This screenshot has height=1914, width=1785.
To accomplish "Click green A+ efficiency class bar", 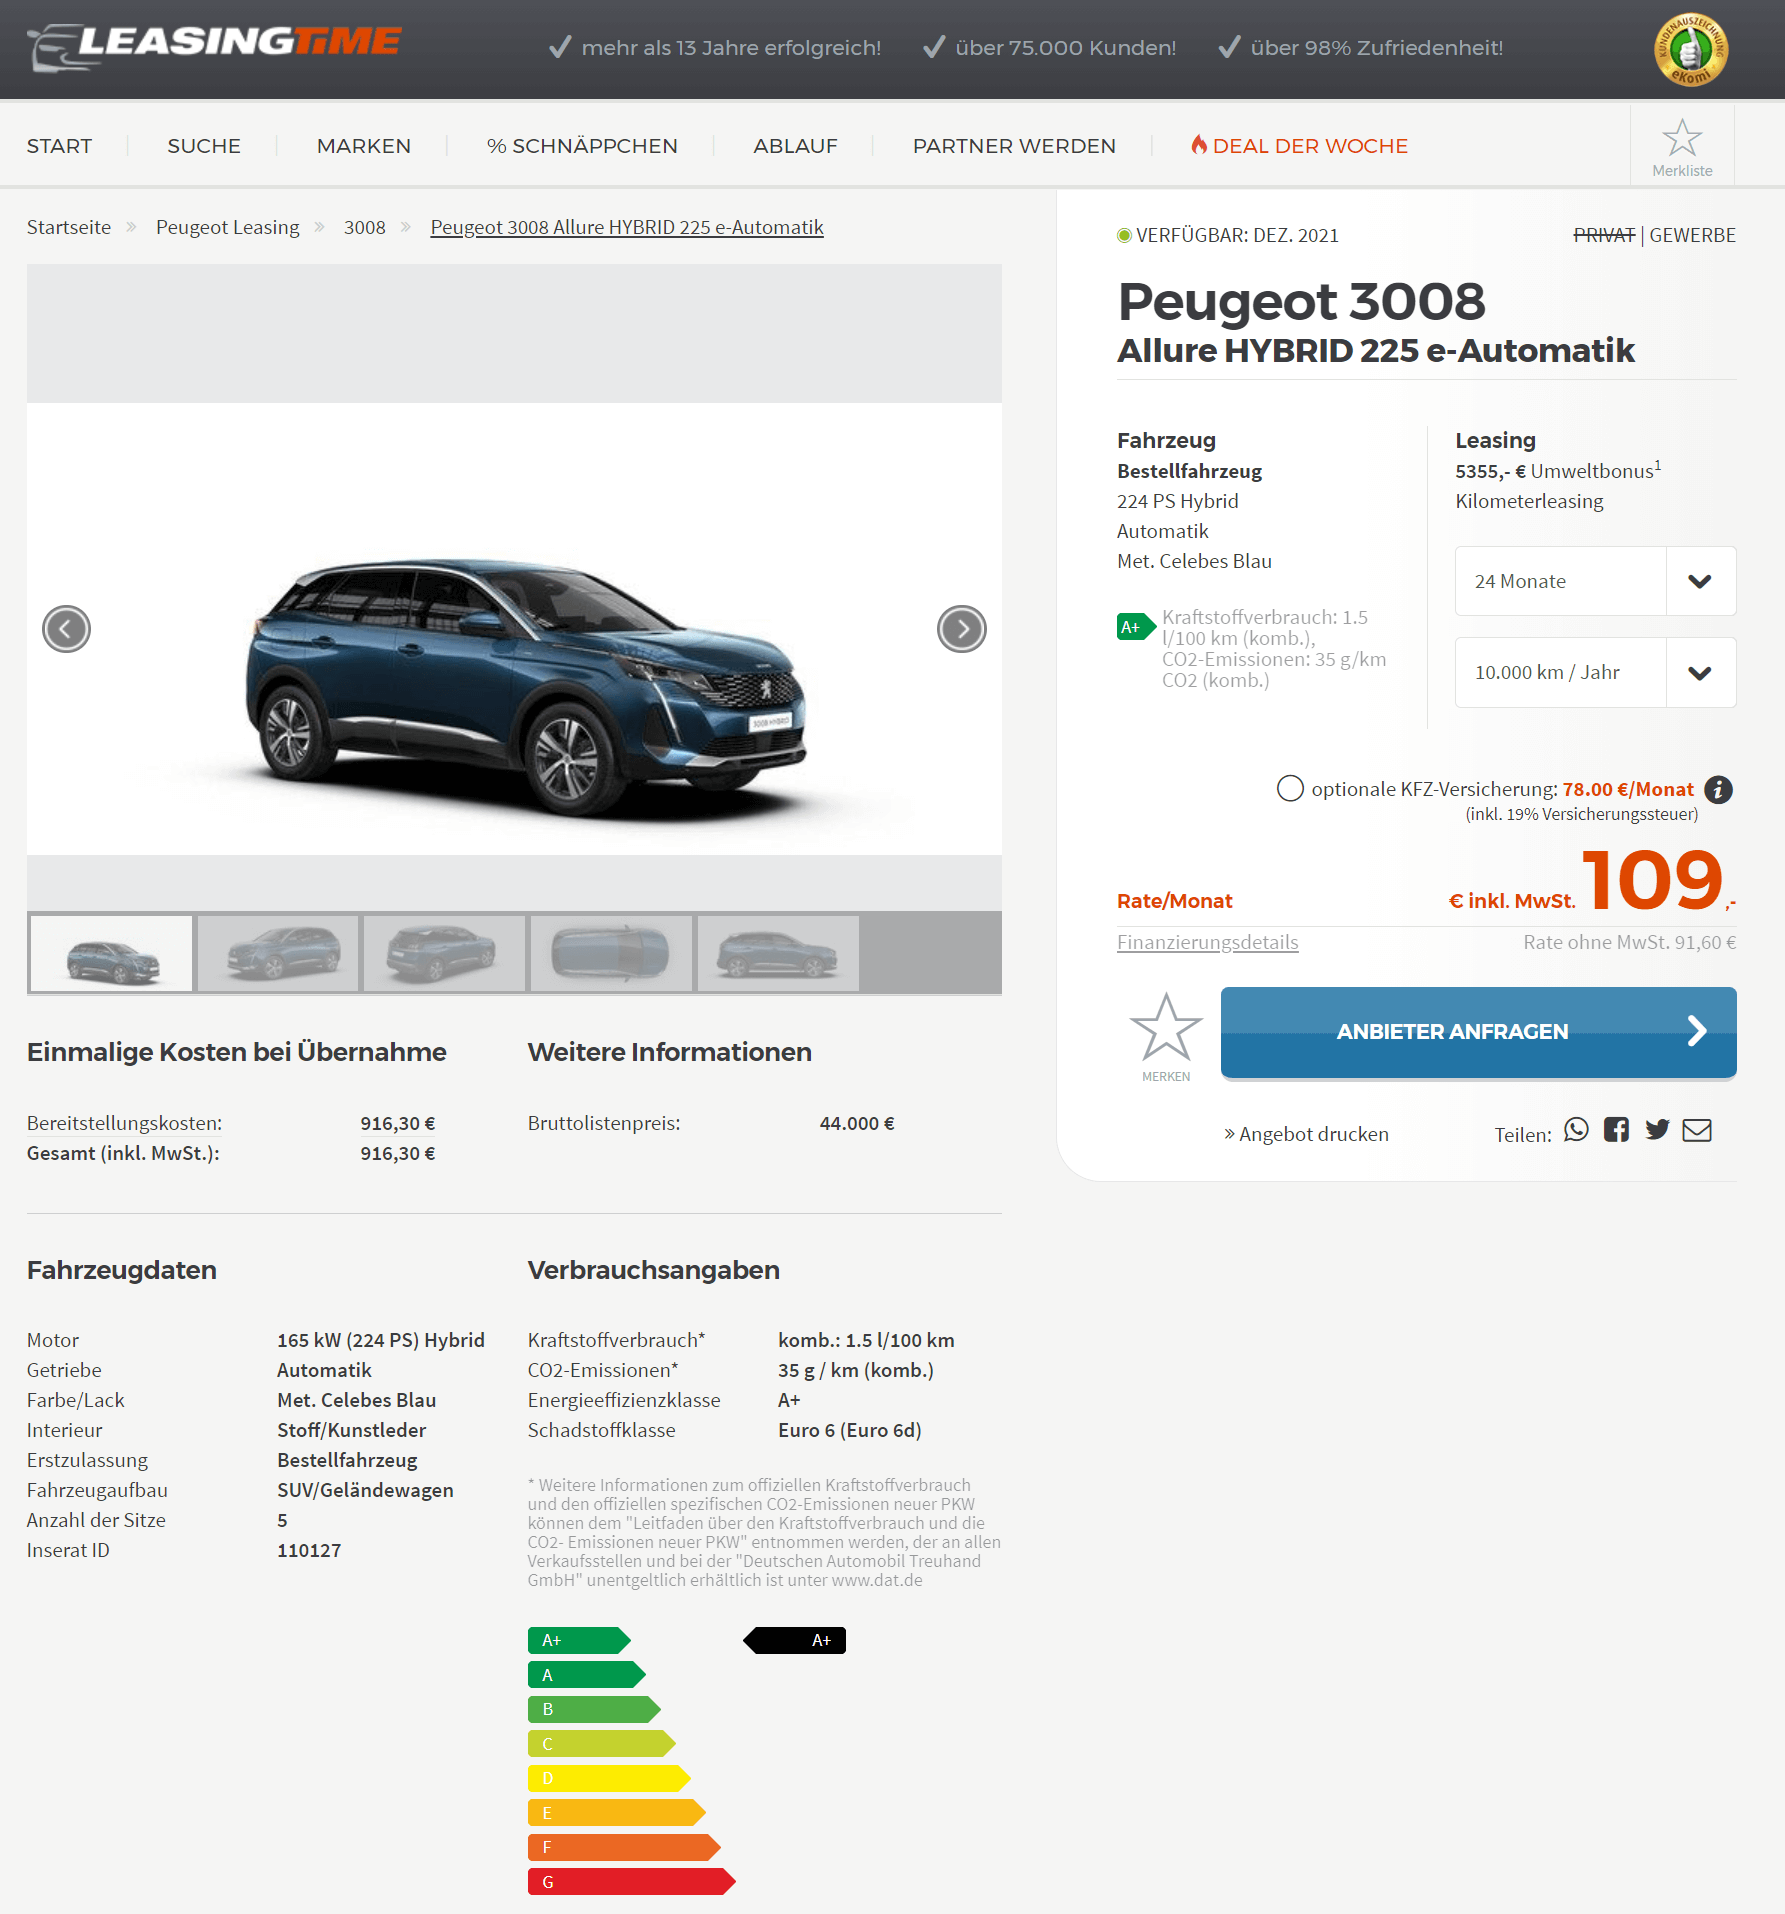I will point(579,1640).
